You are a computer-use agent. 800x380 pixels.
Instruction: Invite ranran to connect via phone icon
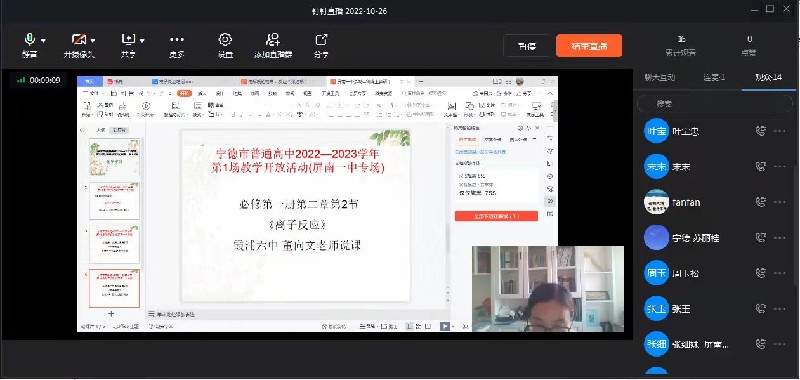[761, 202]
